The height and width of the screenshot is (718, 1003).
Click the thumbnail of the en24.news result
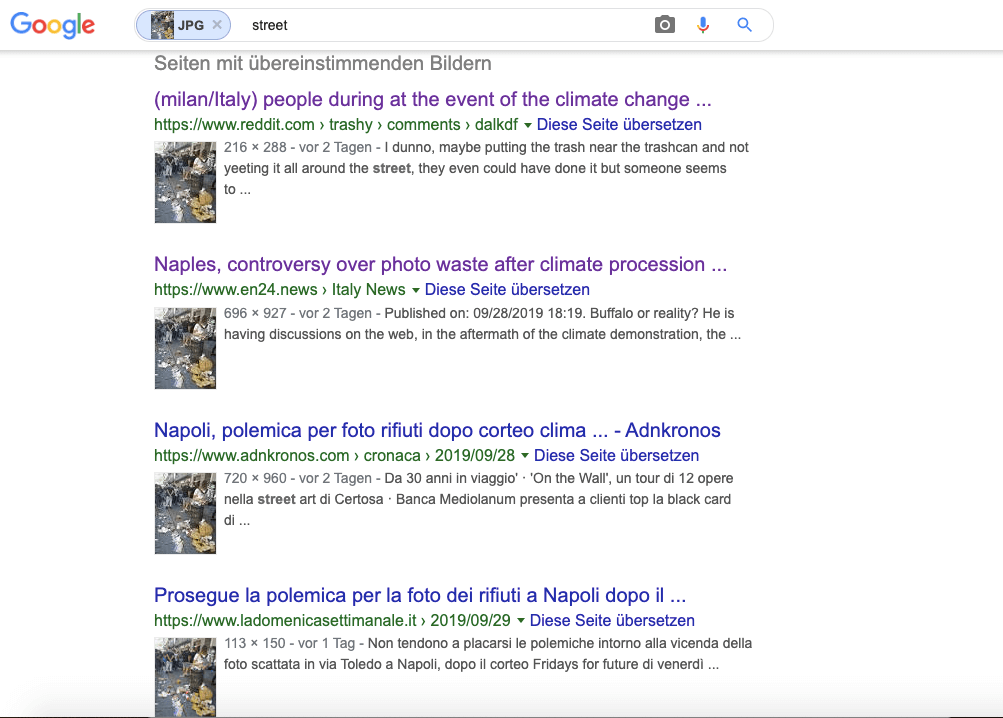click(x=186, y=348)
